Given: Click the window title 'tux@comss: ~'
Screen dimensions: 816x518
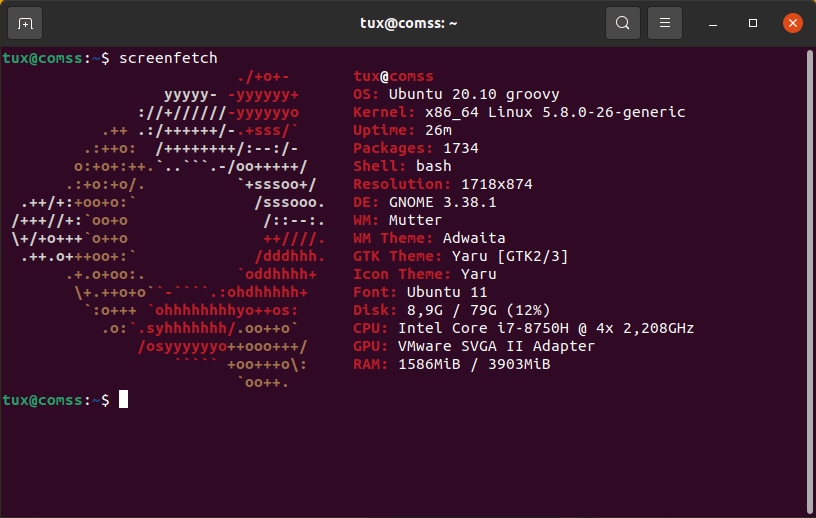Looking at the screenshot, I should [x=409, y=23].
